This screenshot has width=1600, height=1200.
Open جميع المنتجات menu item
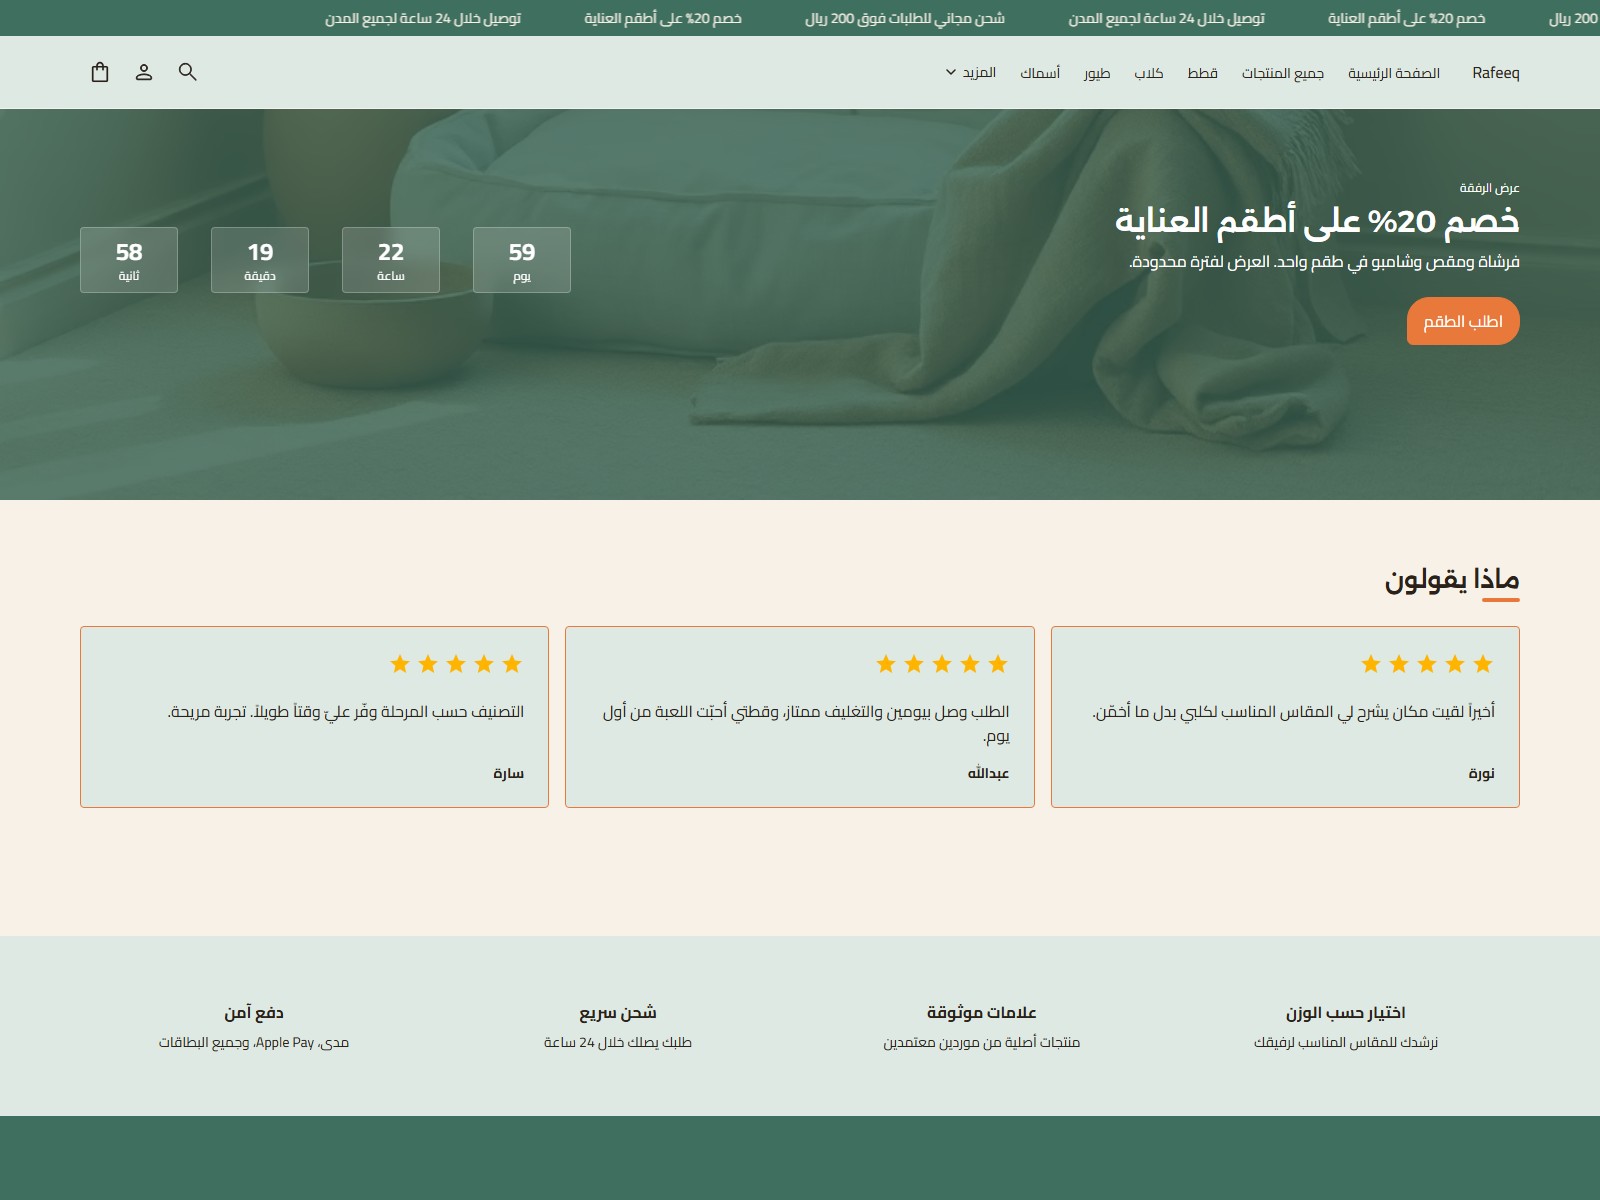coord(1283,73)
